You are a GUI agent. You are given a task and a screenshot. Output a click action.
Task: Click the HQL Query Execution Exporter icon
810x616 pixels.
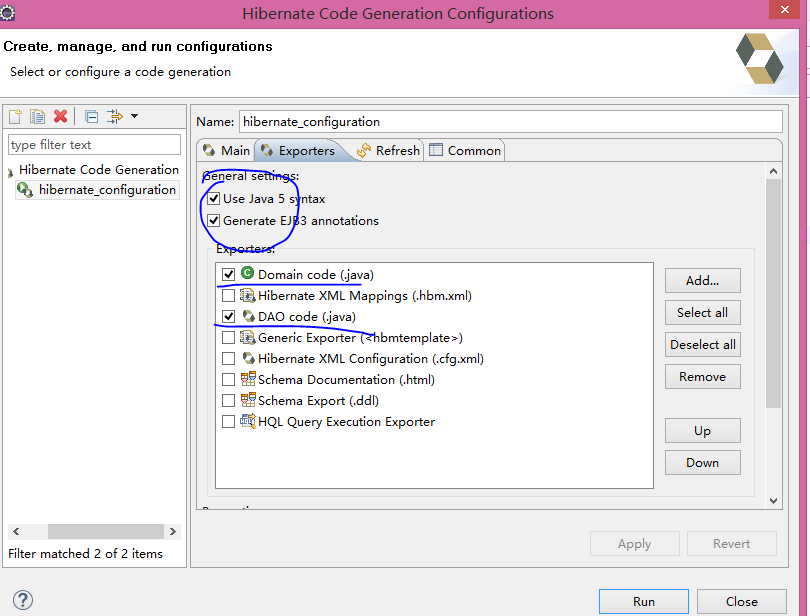(248, 421)
